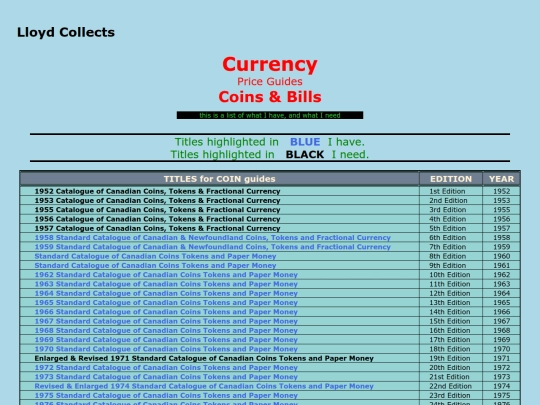Screen dimensions: 540x405
Task: Click the year '1958' cell
Action: (x=501, y=238)
